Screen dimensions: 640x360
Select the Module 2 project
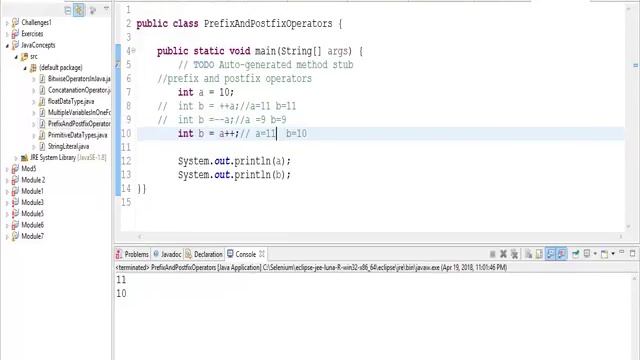pos(33,180)
